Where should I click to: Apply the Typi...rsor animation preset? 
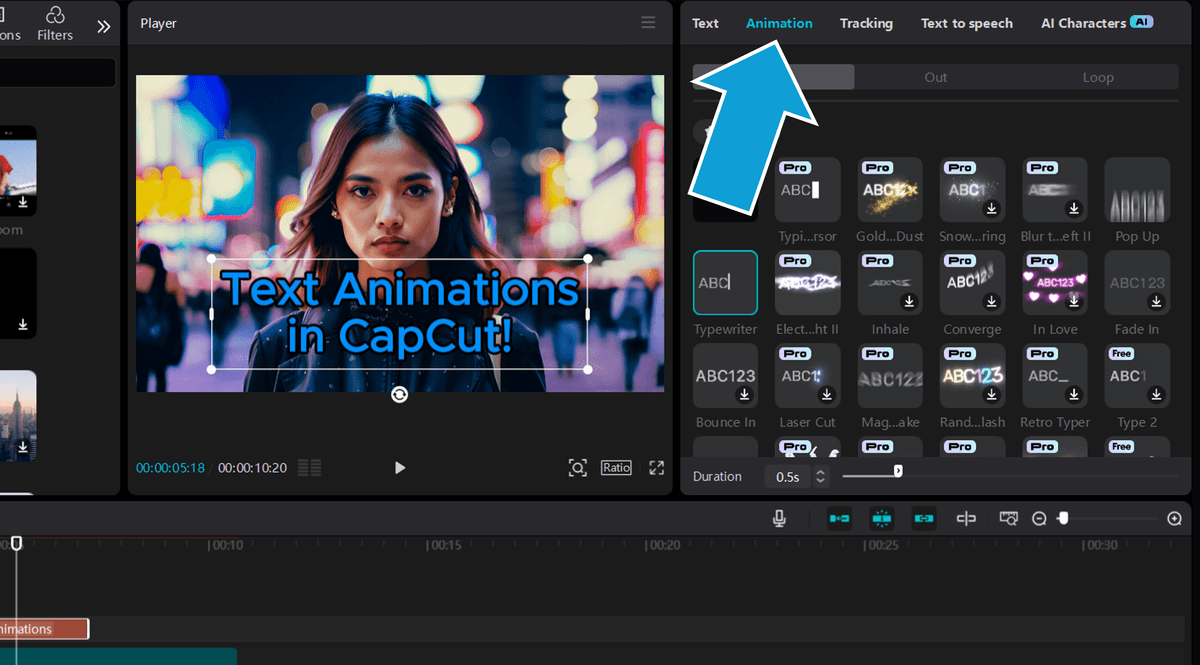point(808,189)
